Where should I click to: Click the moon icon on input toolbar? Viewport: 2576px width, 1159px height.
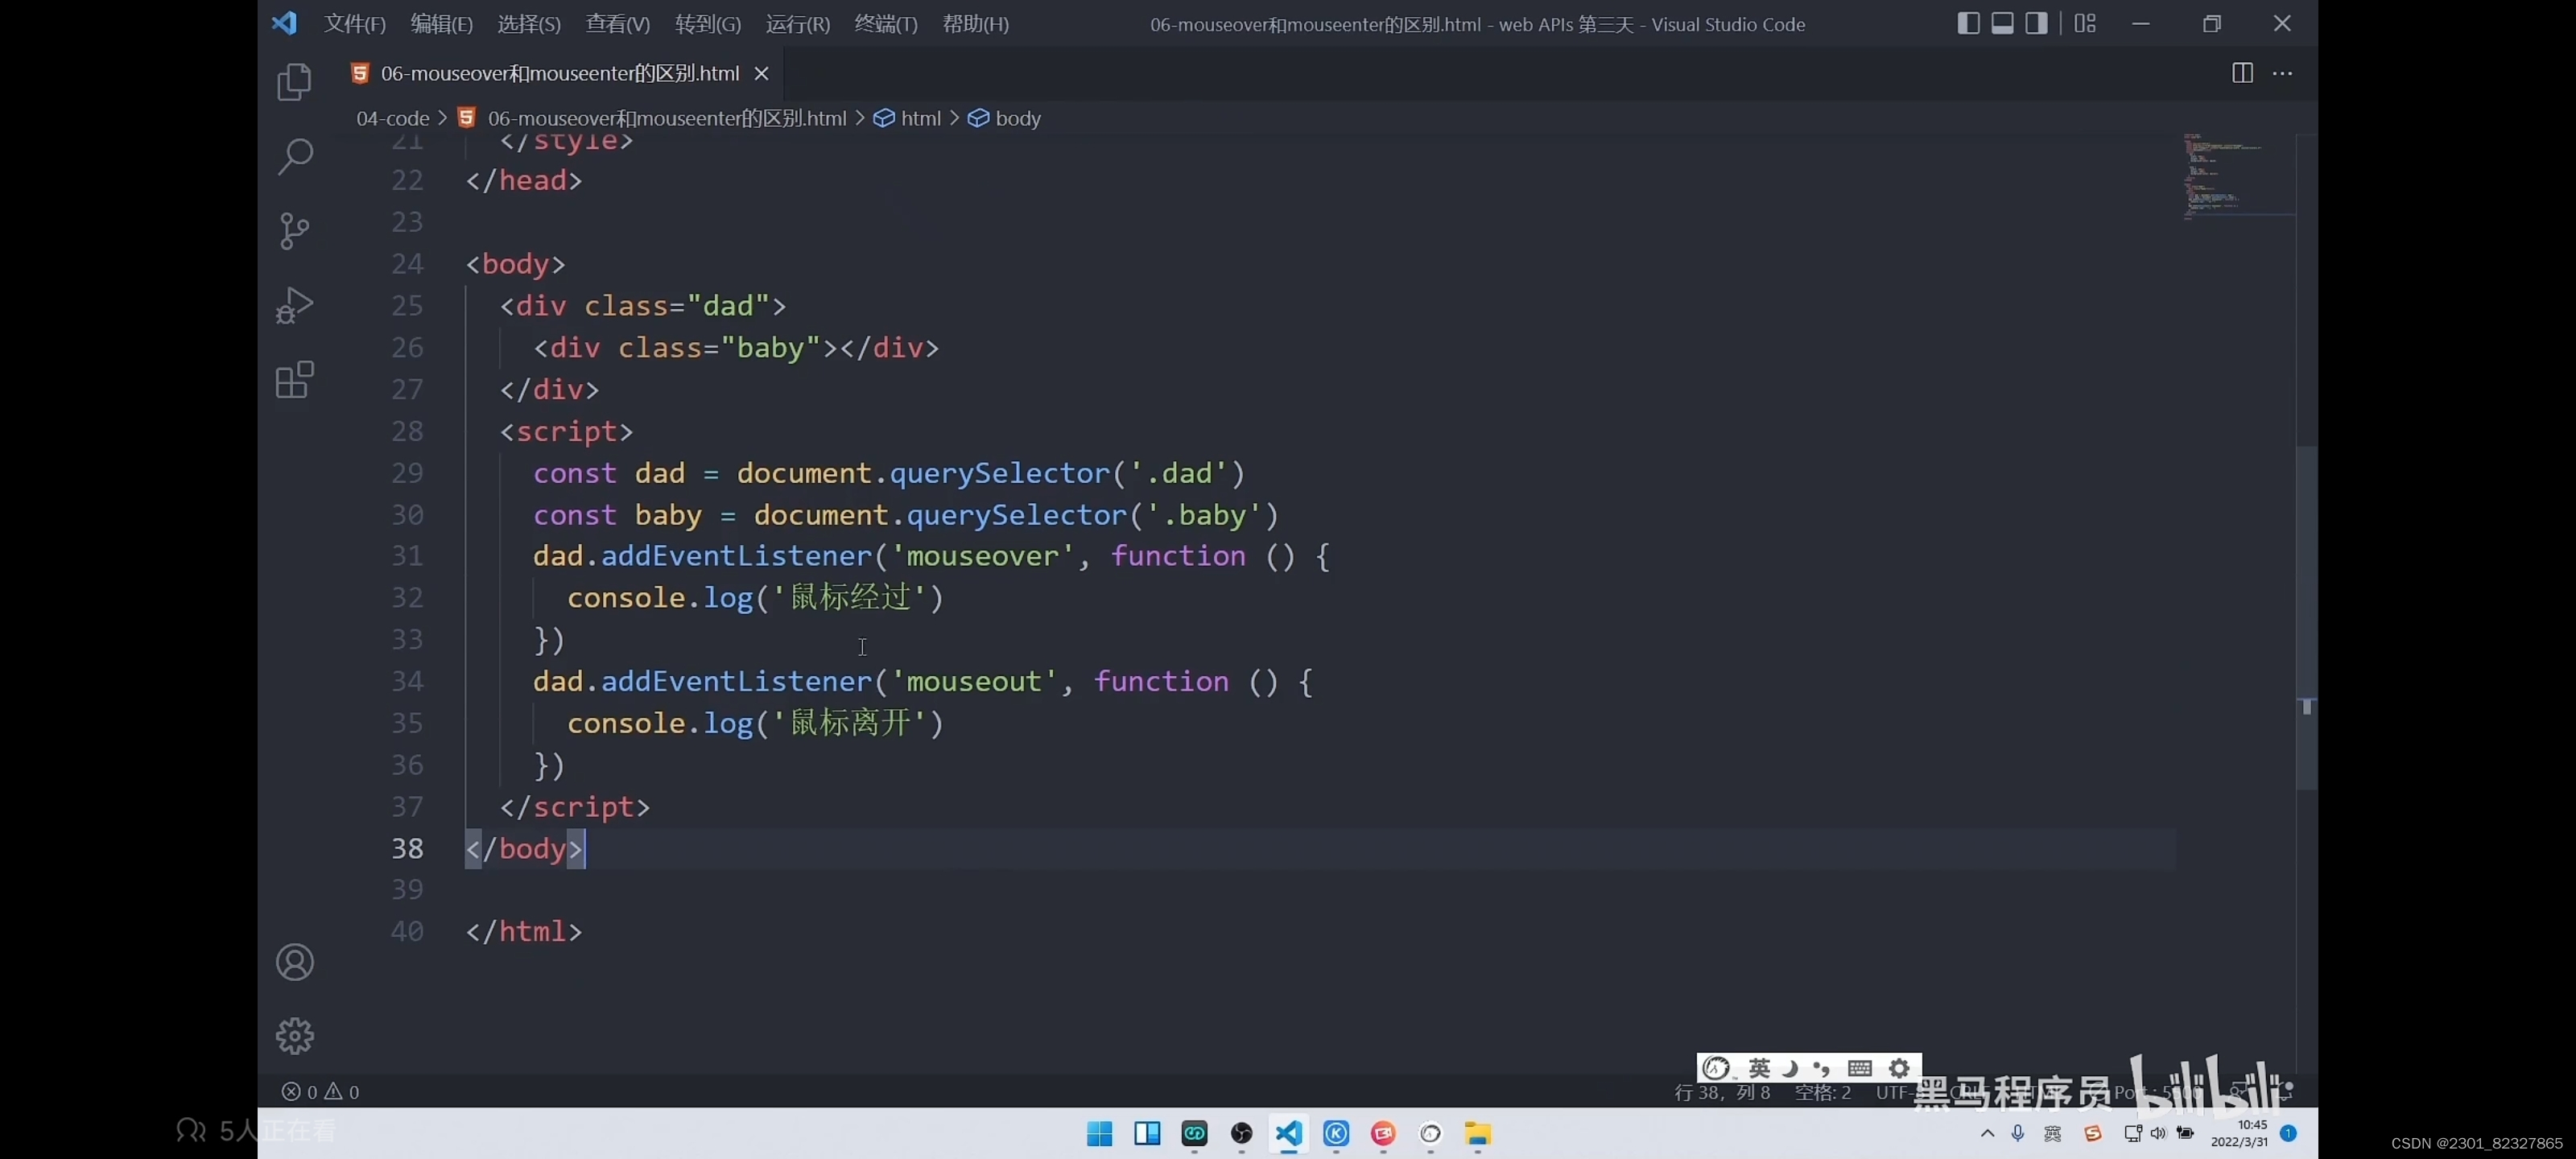click(x=1790, y=1068)
